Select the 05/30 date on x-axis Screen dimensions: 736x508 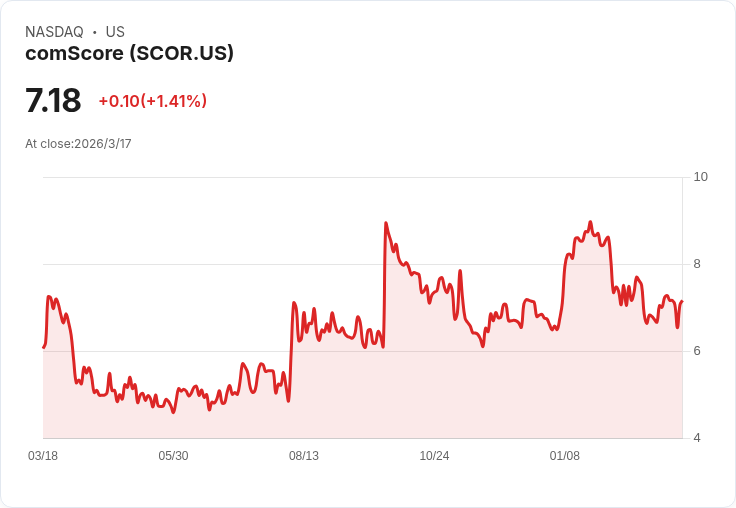point(173,456)
